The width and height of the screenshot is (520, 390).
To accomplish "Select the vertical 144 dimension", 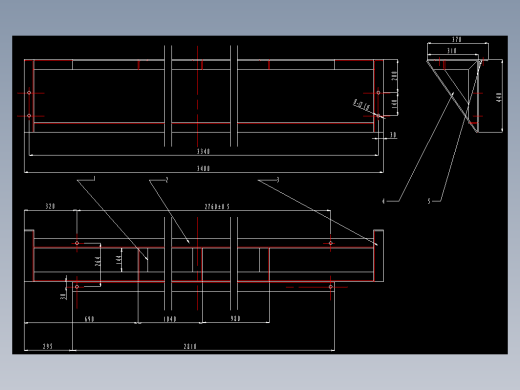I will pyautogui.click(x=118, y=260).
